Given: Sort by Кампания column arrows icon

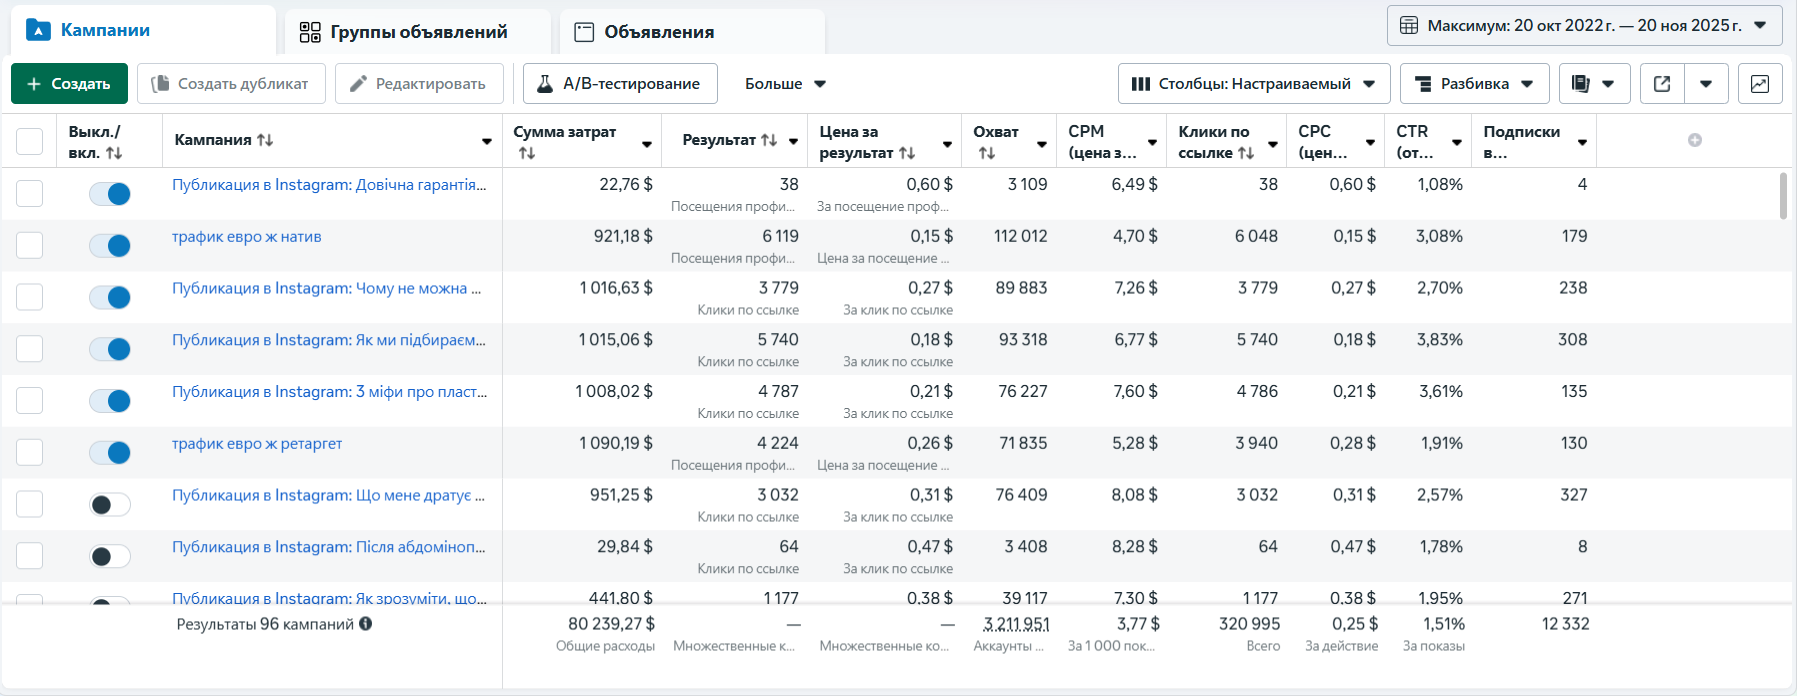Looking at the screenshot, I should pos(265,140).
